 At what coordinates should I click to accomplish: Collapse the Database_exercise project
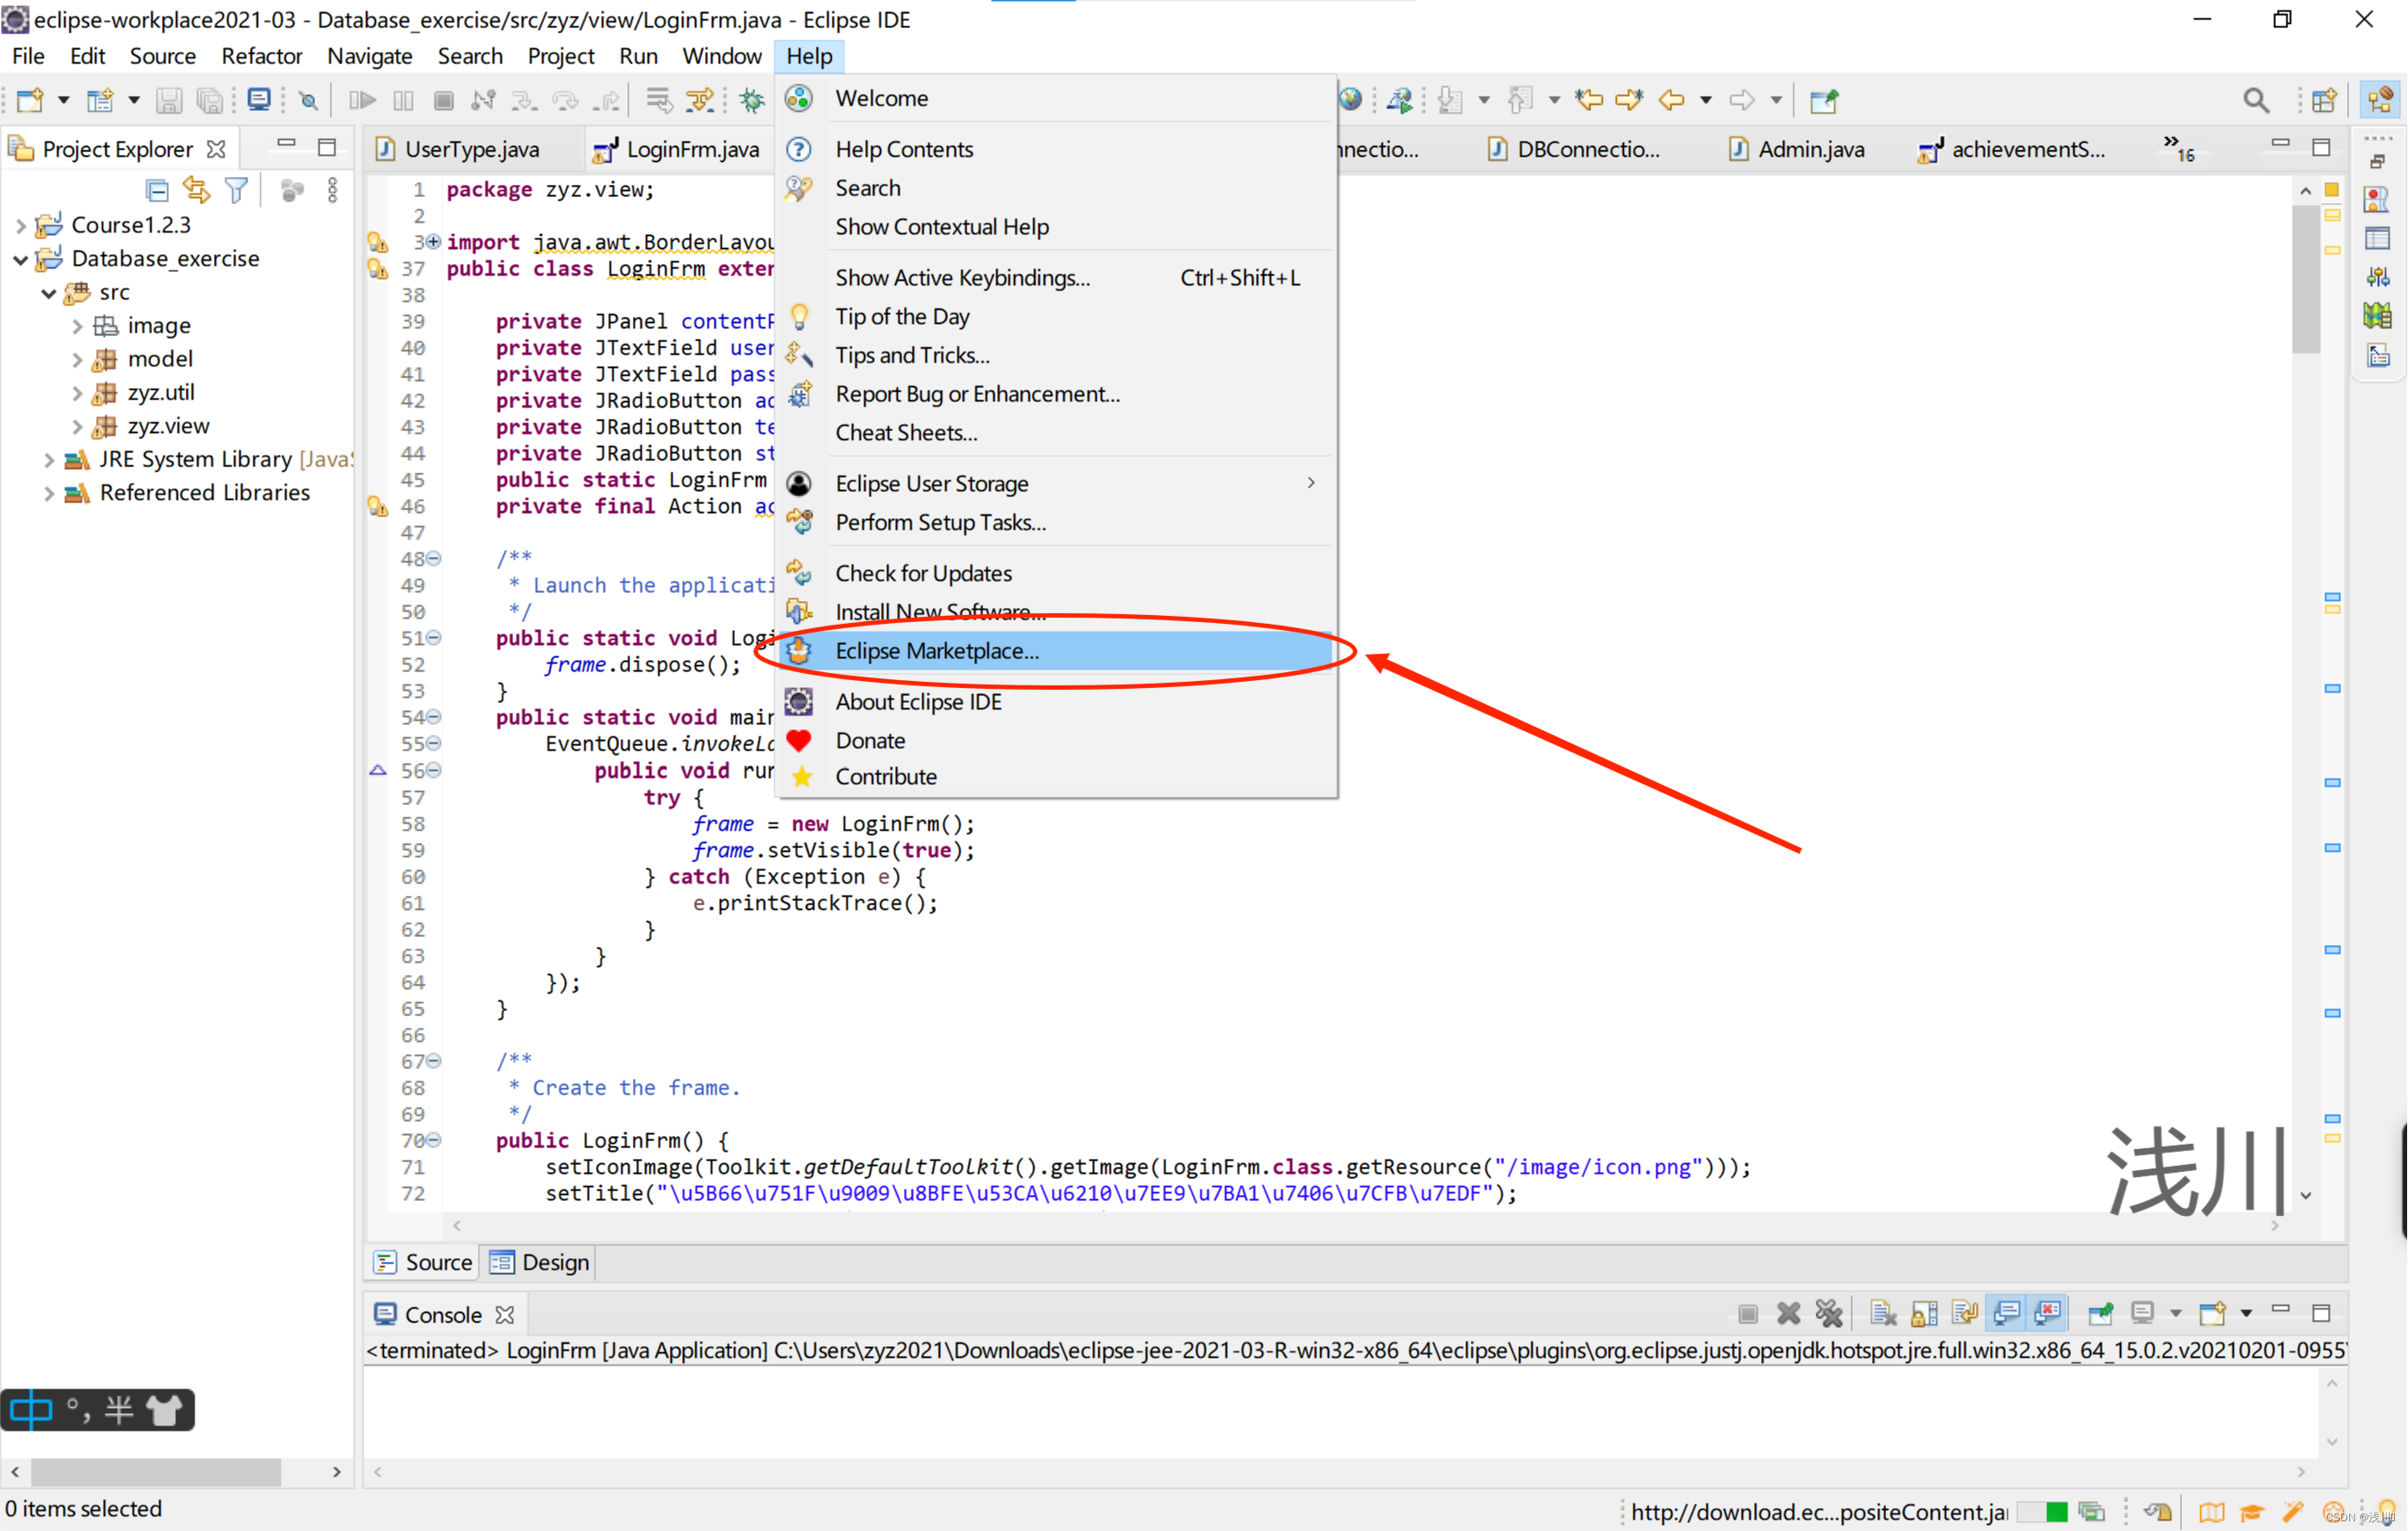pyautogui.click(x=20, y=260)
